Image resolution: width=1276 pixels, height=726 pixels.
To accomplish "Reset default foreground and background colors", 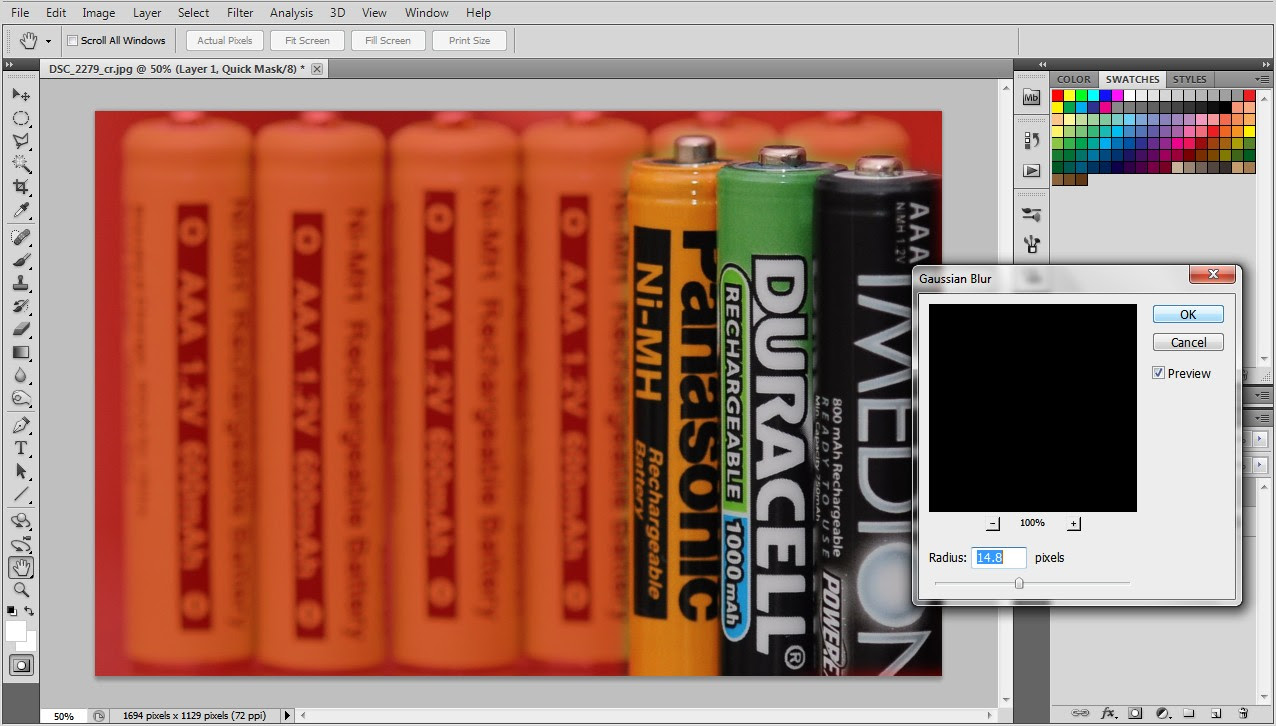I will (11, 610).
